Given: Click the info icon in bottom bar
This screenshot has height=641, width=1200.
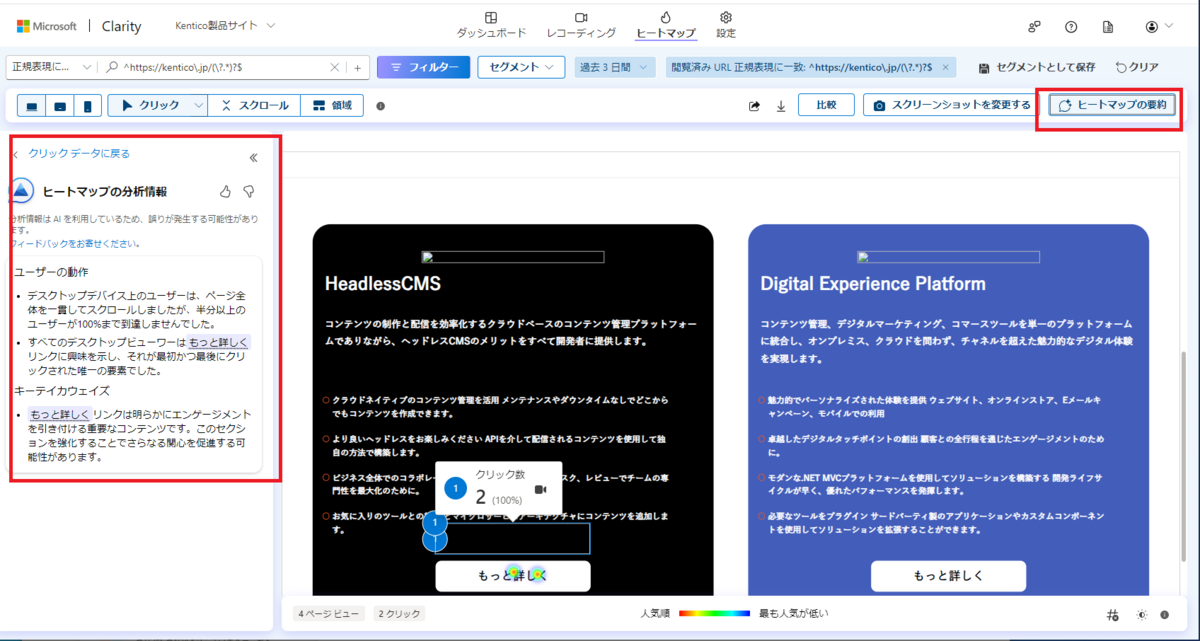Looking at the screenshot, I should [1165, 614].
